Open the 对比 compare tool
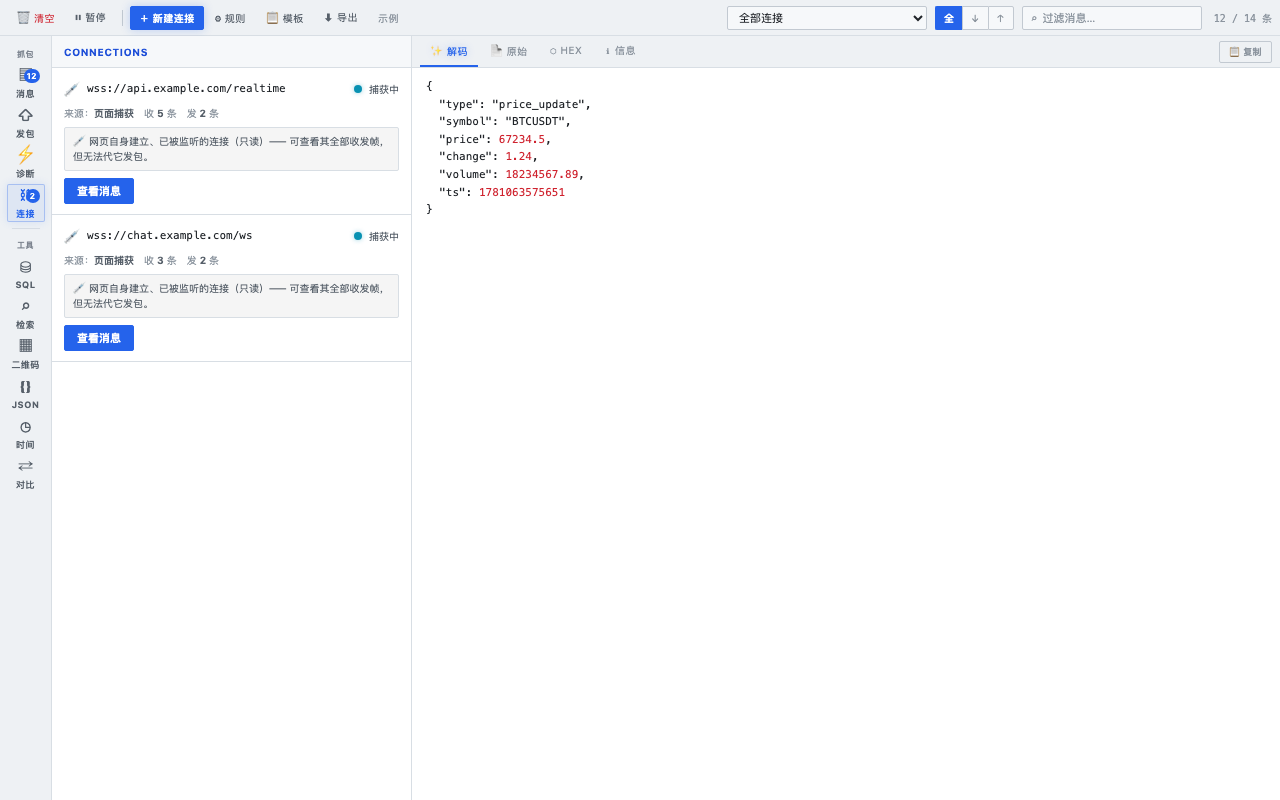The height and width of the screenshot is (800, 1280). (x=25, y=474)
